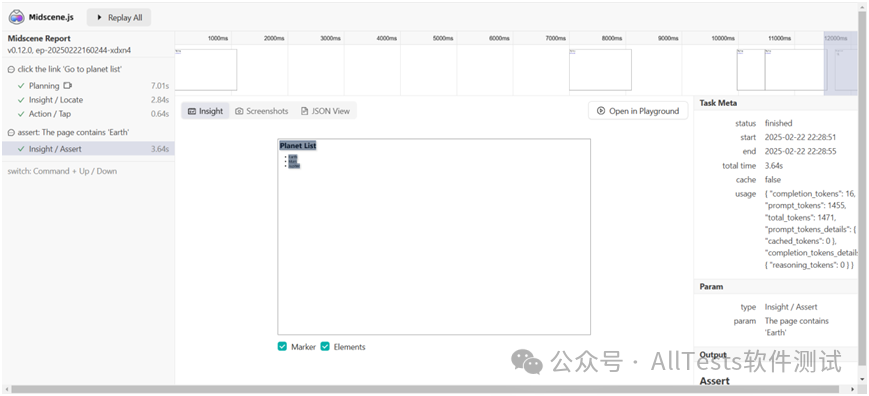This screenshot has width=869, height=396.
Task: Click the version text v0.12.0, ep-20250222160244-xdxn4
Action: (x=69, y=50)
